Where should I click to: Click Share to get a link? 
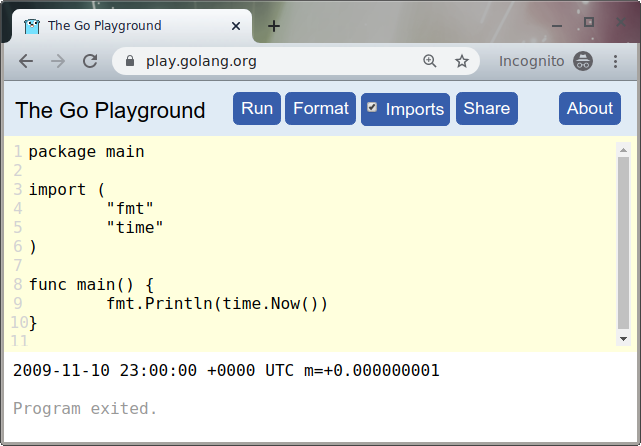click(486, 109)
